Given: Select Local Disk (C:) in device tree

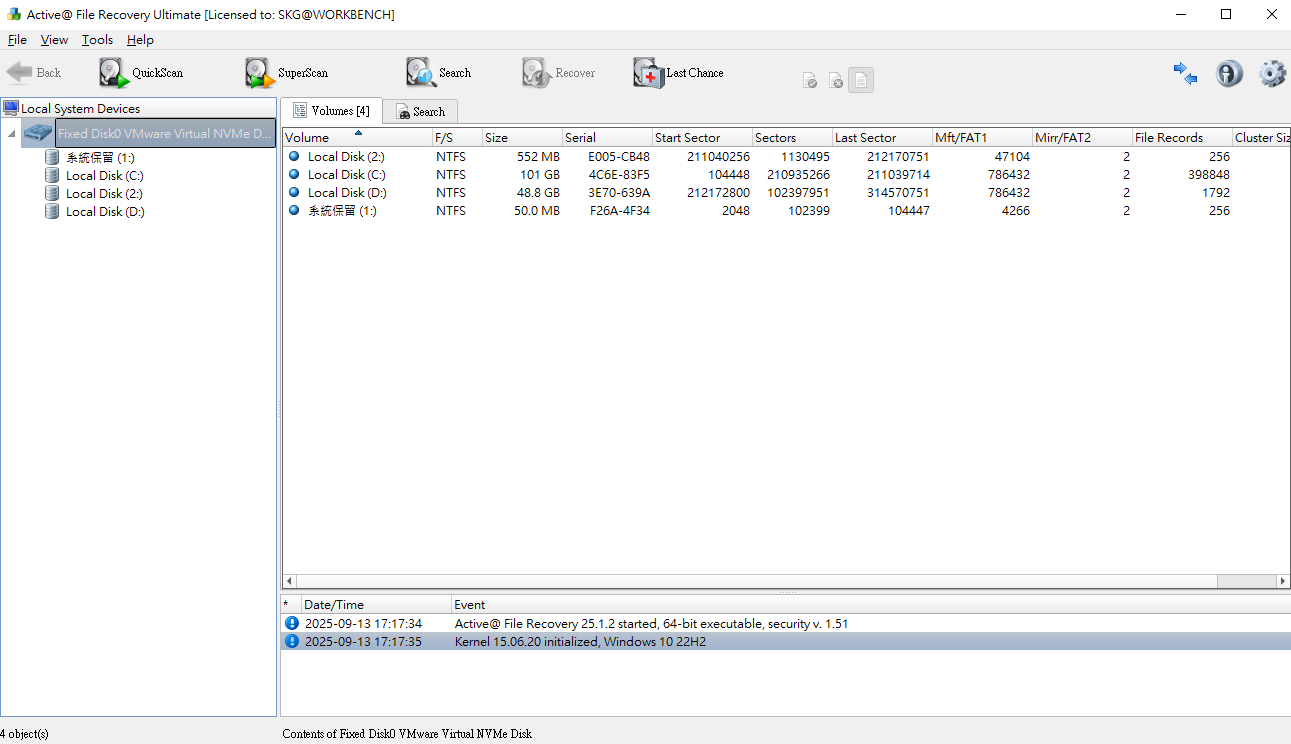Looking at the screenshot, I should click(104, 176).
